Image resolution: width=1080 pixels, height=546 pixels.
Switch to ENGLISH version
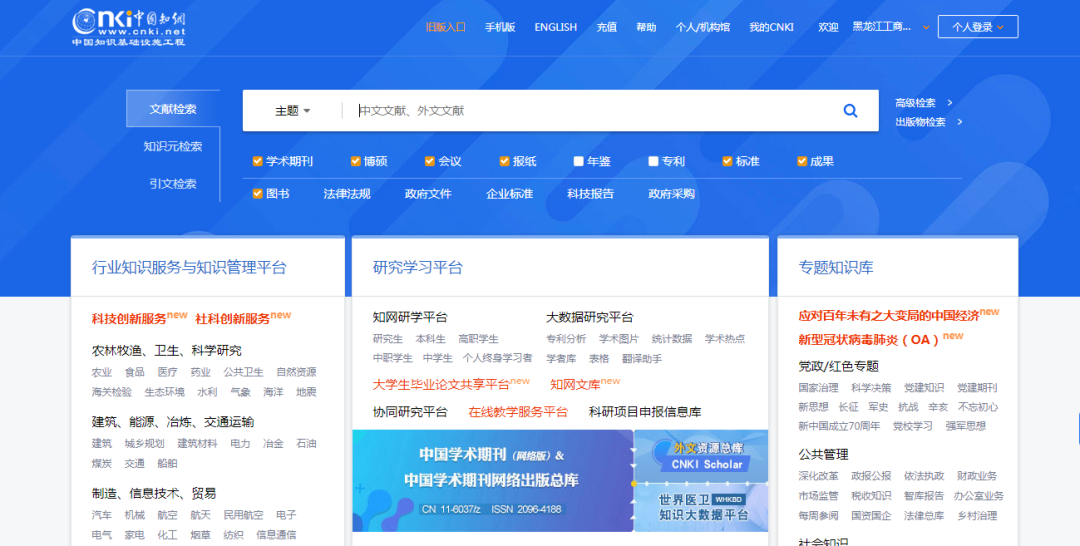556,27
